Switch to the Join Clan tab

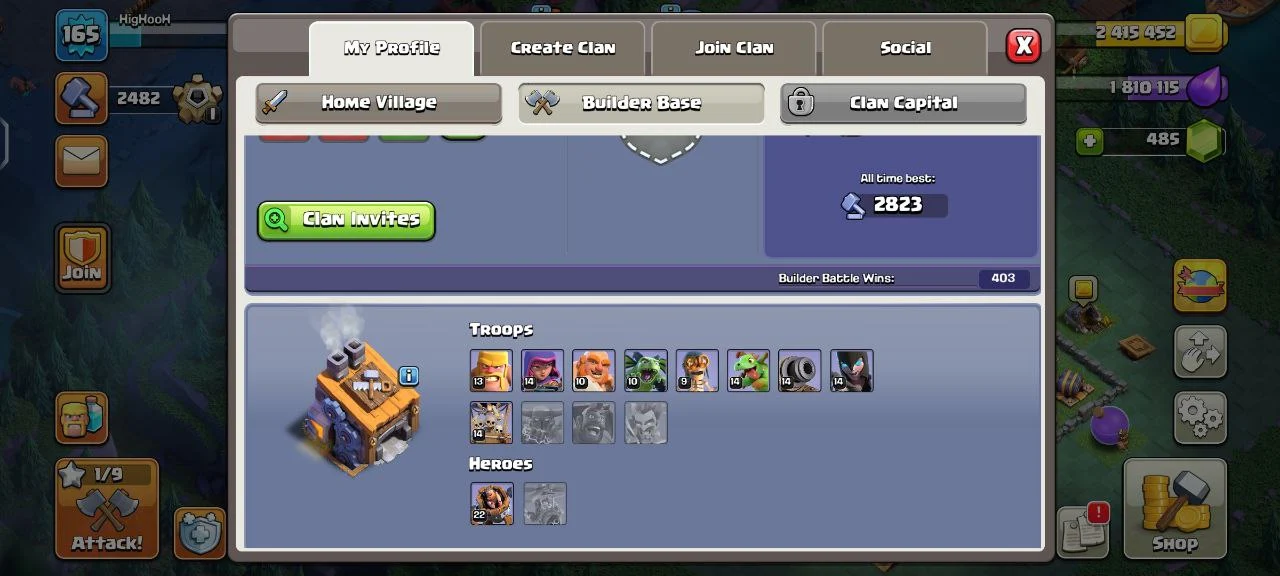tap(734, 48)
